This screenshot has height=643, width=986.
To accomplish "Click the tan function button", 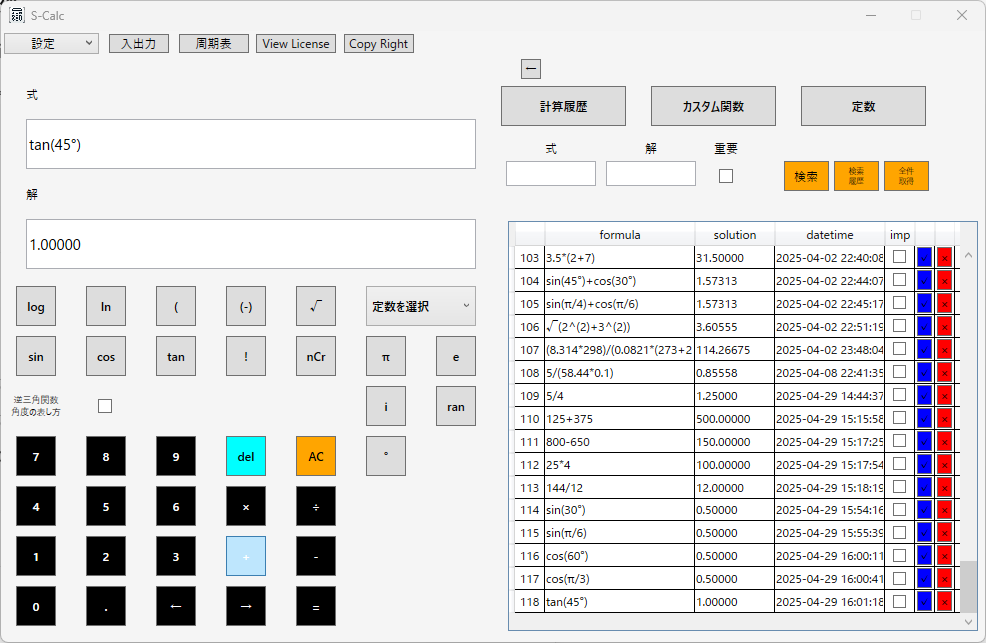I will [176, 356].
